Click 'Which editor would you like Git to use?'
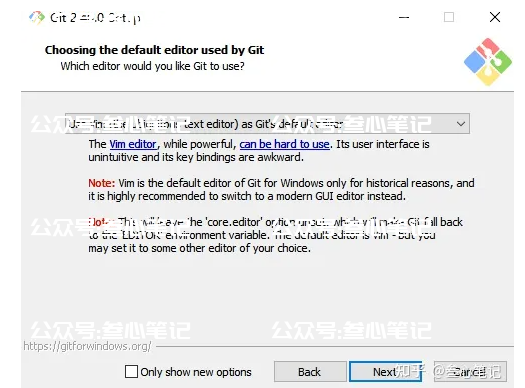 152,66
